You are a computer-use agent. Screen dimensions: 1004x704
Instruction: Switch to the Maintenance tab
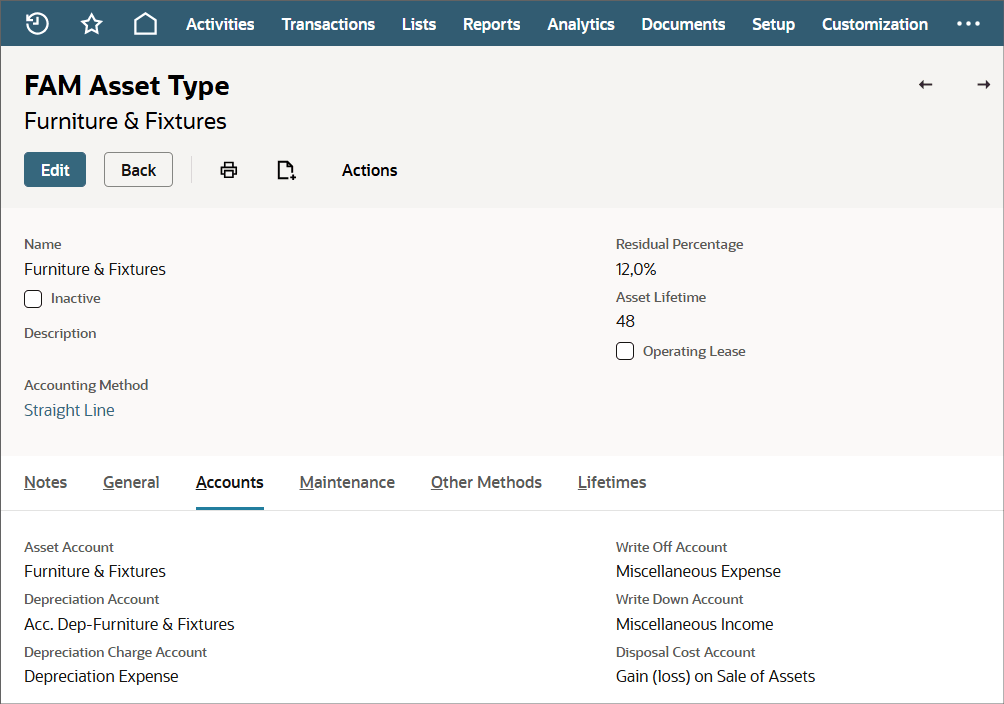click(x=347, y=482)
